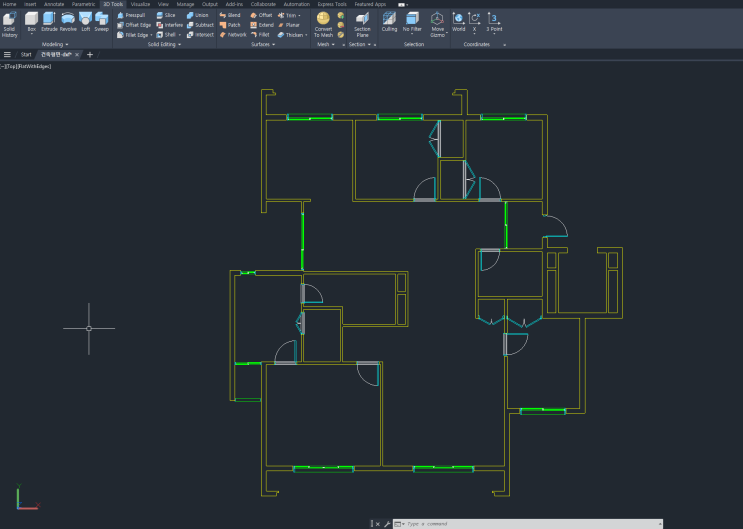Rotate UCS about X axis
Screen dimensions: 743x529
(474, 23)
